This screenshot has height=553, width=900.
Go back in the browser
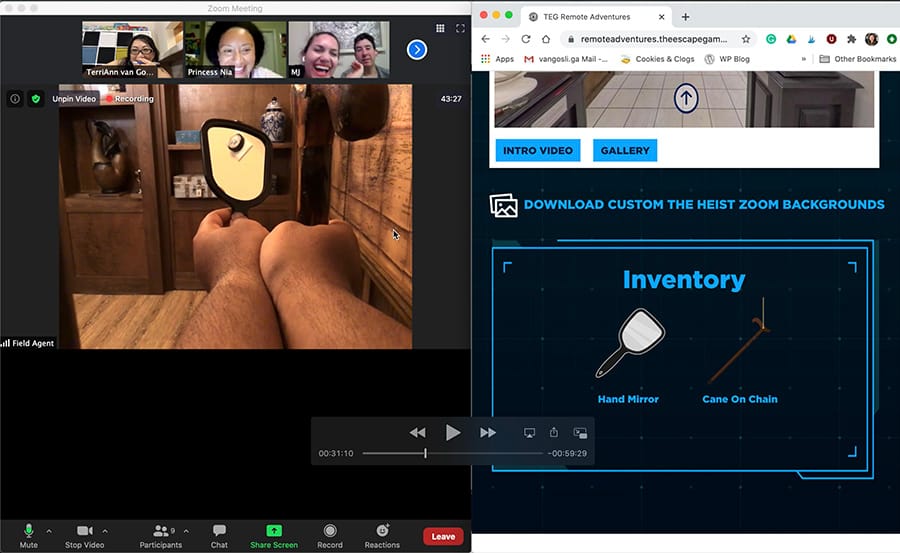tap(486, 39)
